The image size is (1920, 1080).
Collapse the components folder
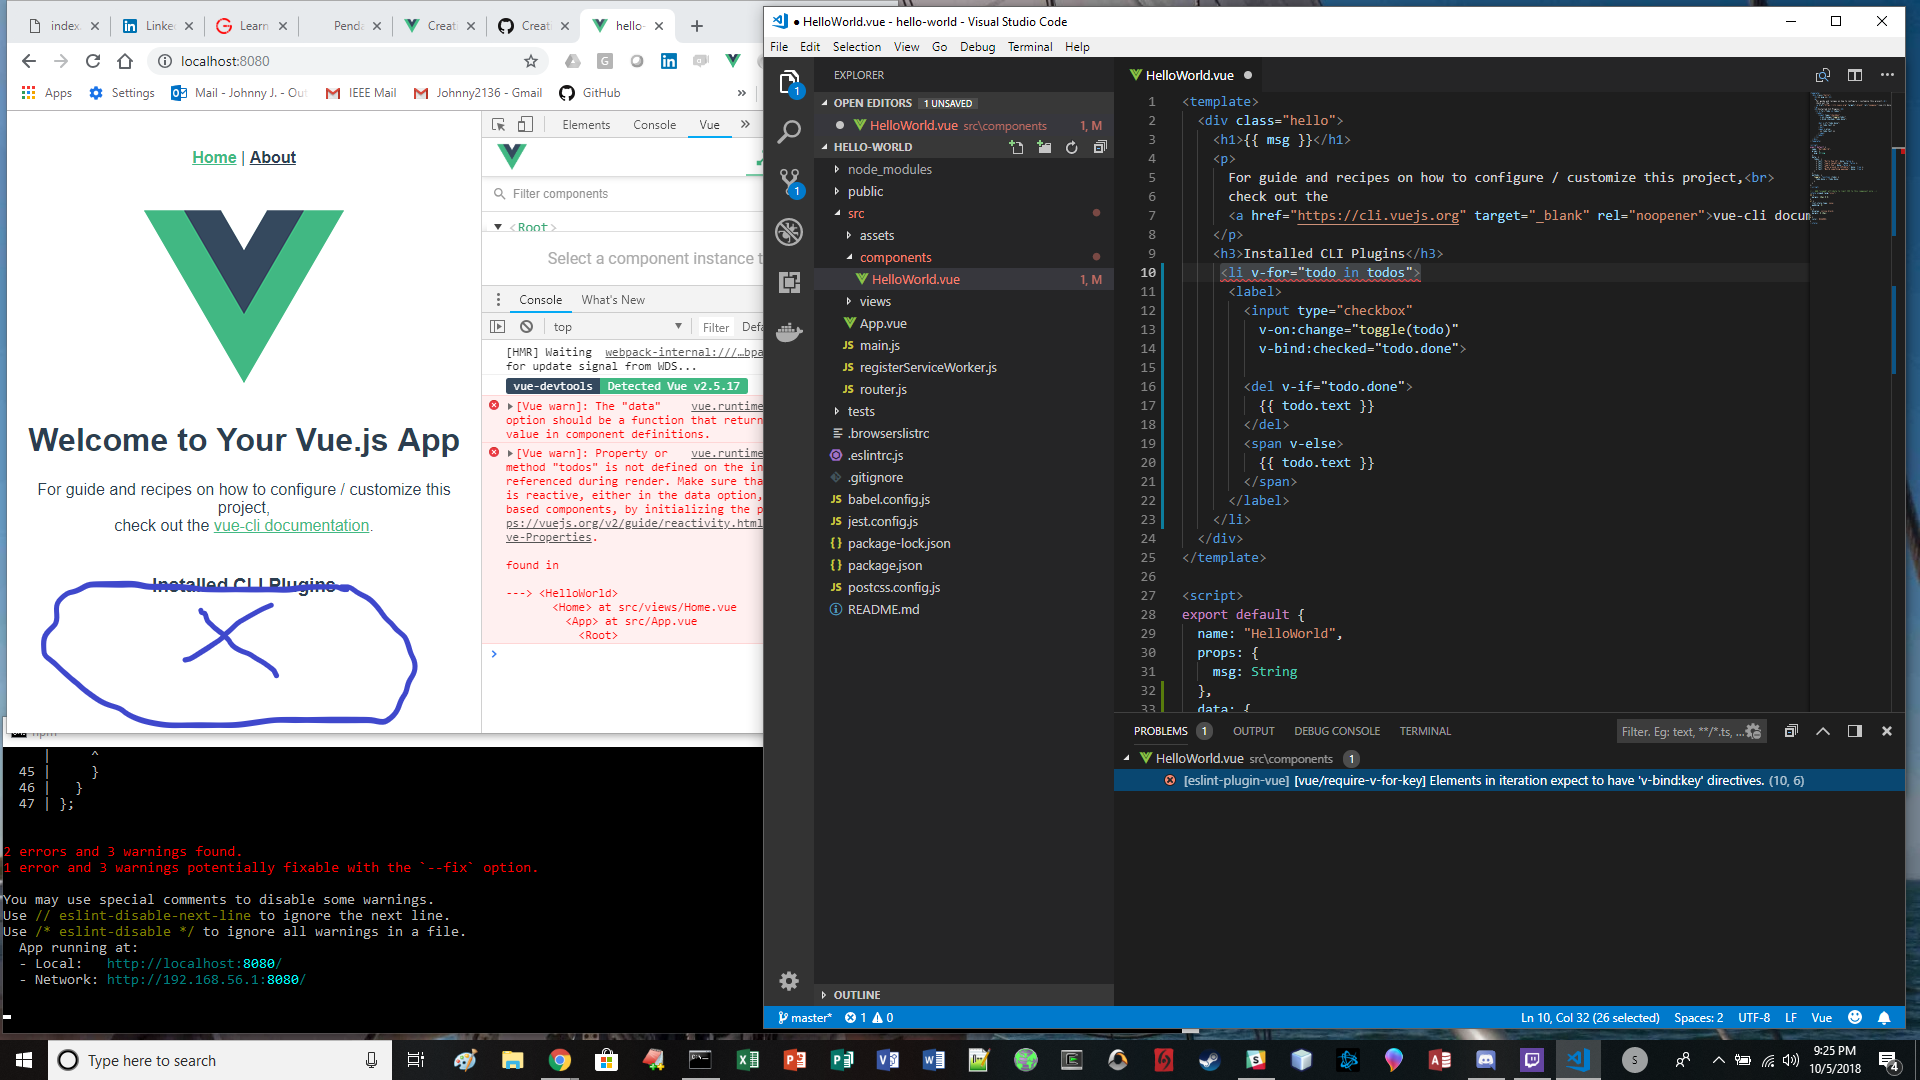895,257
